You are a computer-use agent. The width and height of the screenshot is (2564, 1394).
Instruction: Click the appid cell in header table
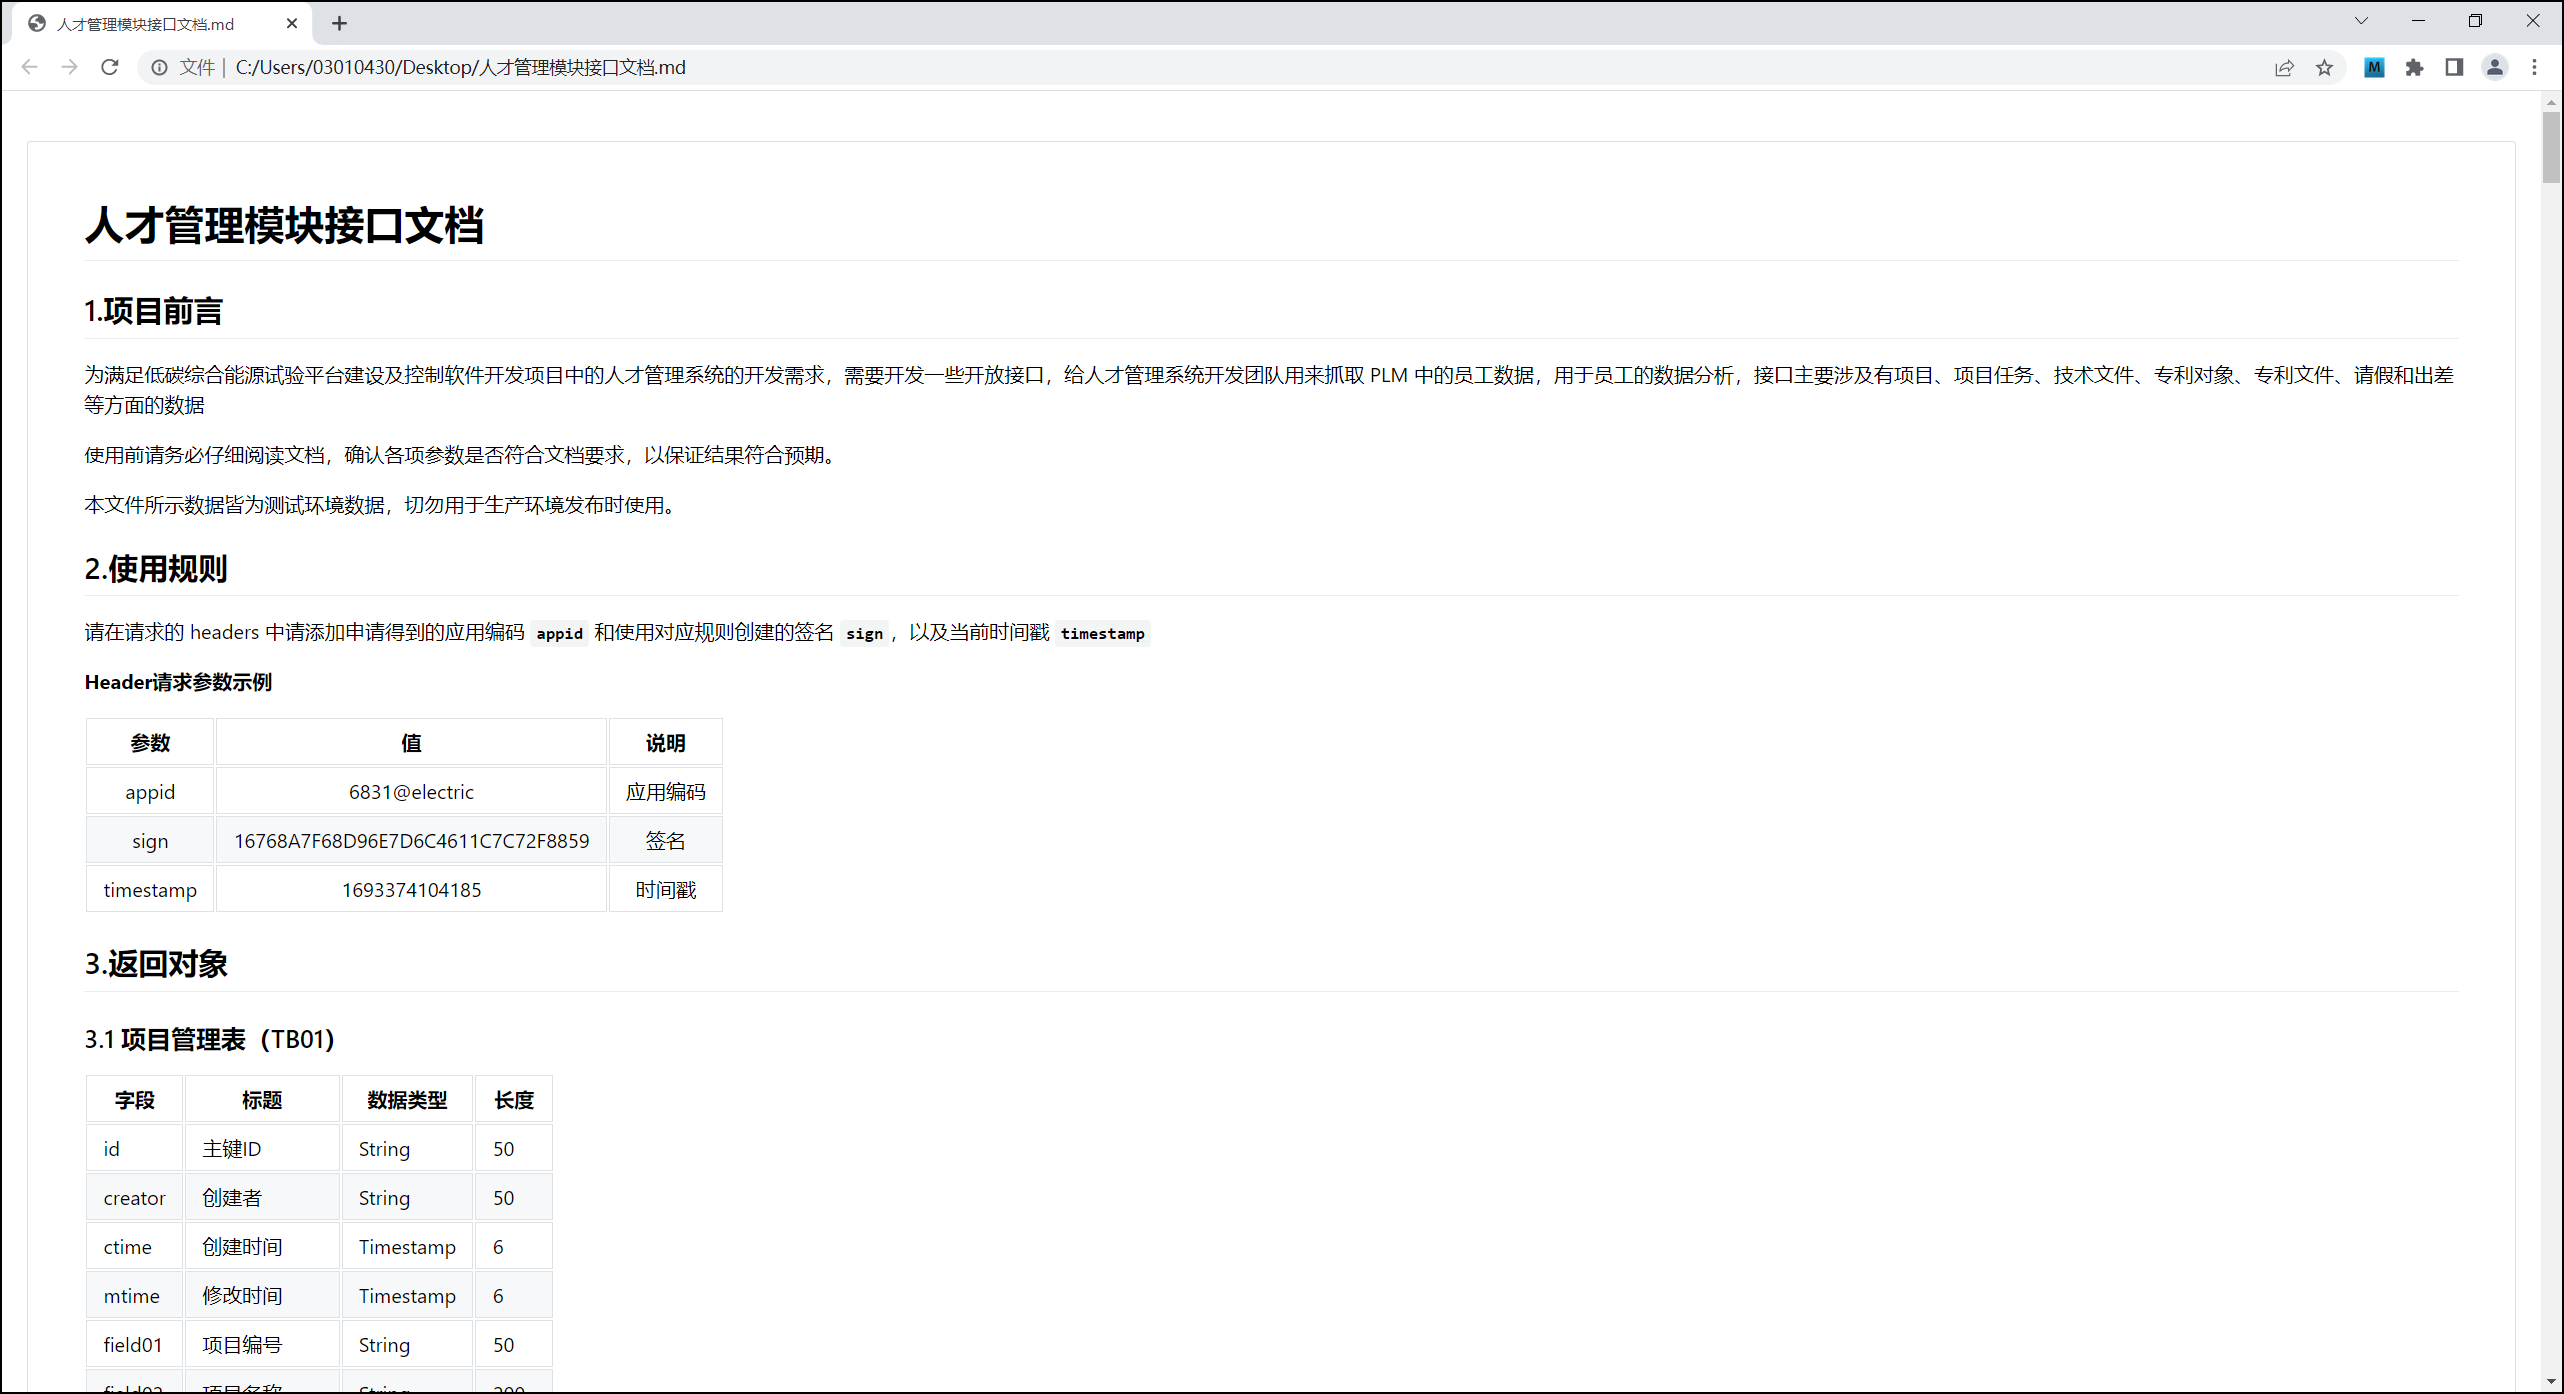coord(150,792)
